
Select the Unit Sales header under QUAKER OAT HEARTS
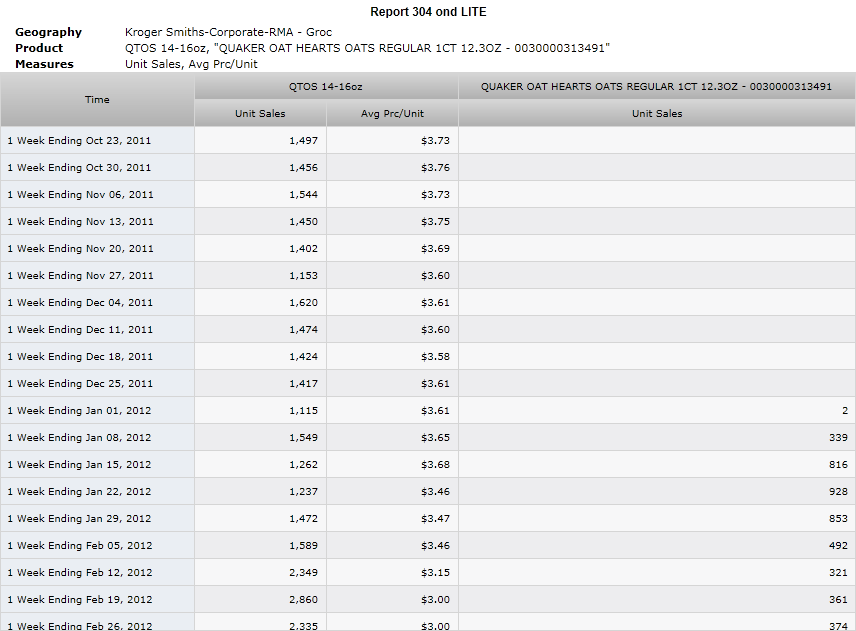pos(657,114)
